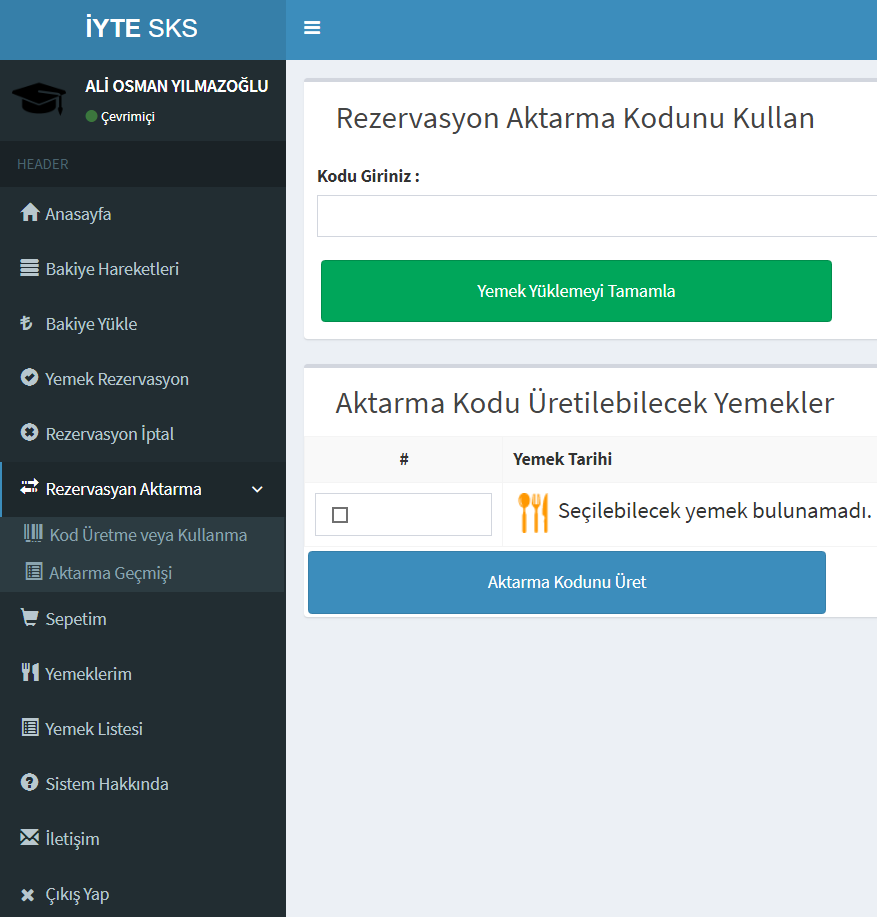The image size is (877, 917).
Task: Open Aktarma Geçmişi submenu item
Action: (x=110, y=573)
